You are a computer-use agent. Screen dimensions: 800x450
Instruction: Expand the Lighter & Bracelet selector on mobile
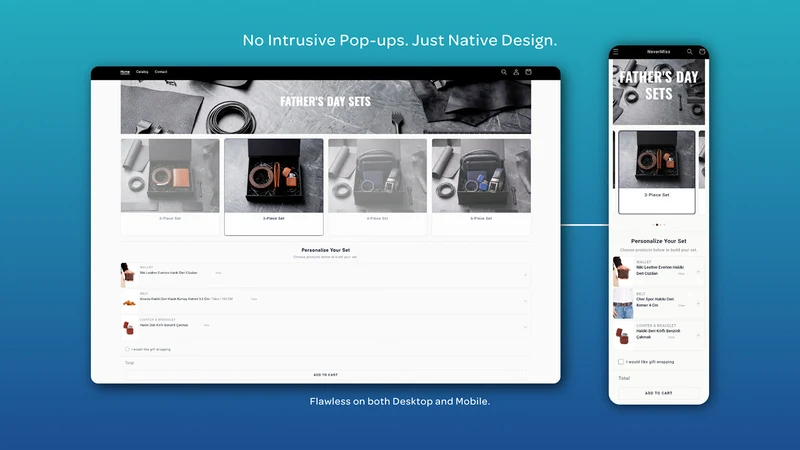(x=698, y=335)
